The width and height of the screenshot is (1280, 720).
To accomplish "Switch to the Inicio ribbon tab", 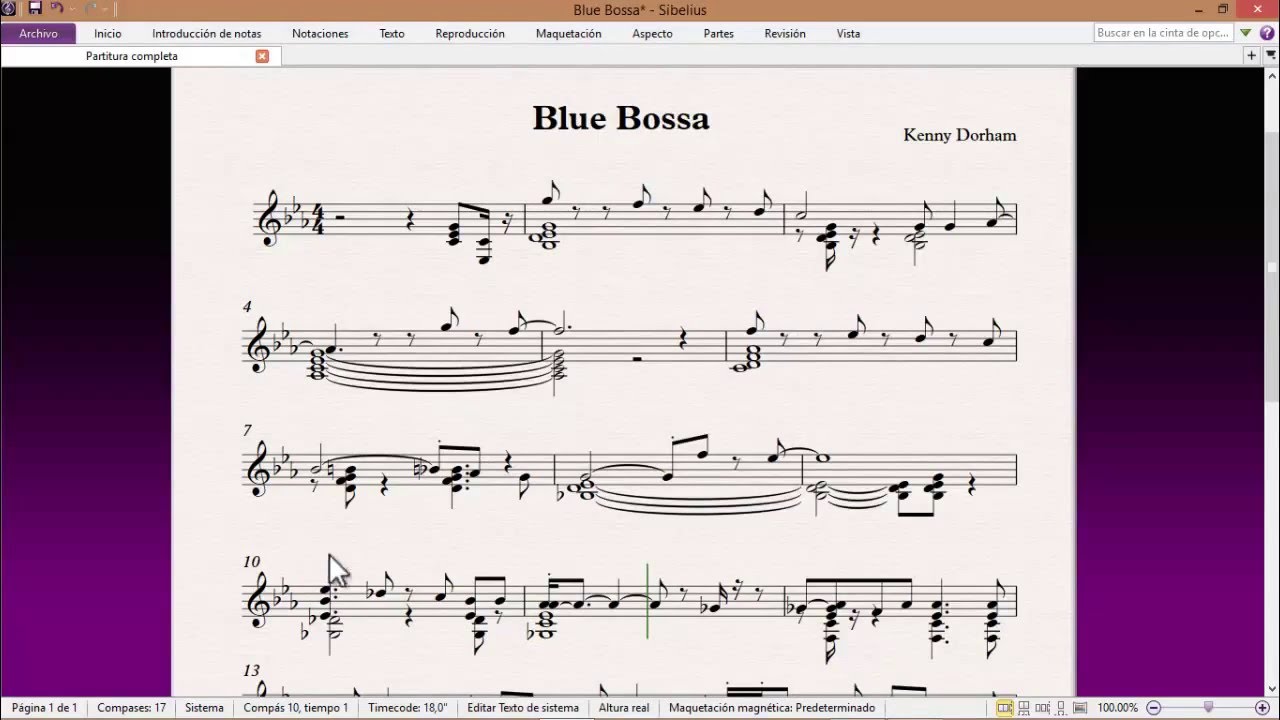I will tap(108, 33).
